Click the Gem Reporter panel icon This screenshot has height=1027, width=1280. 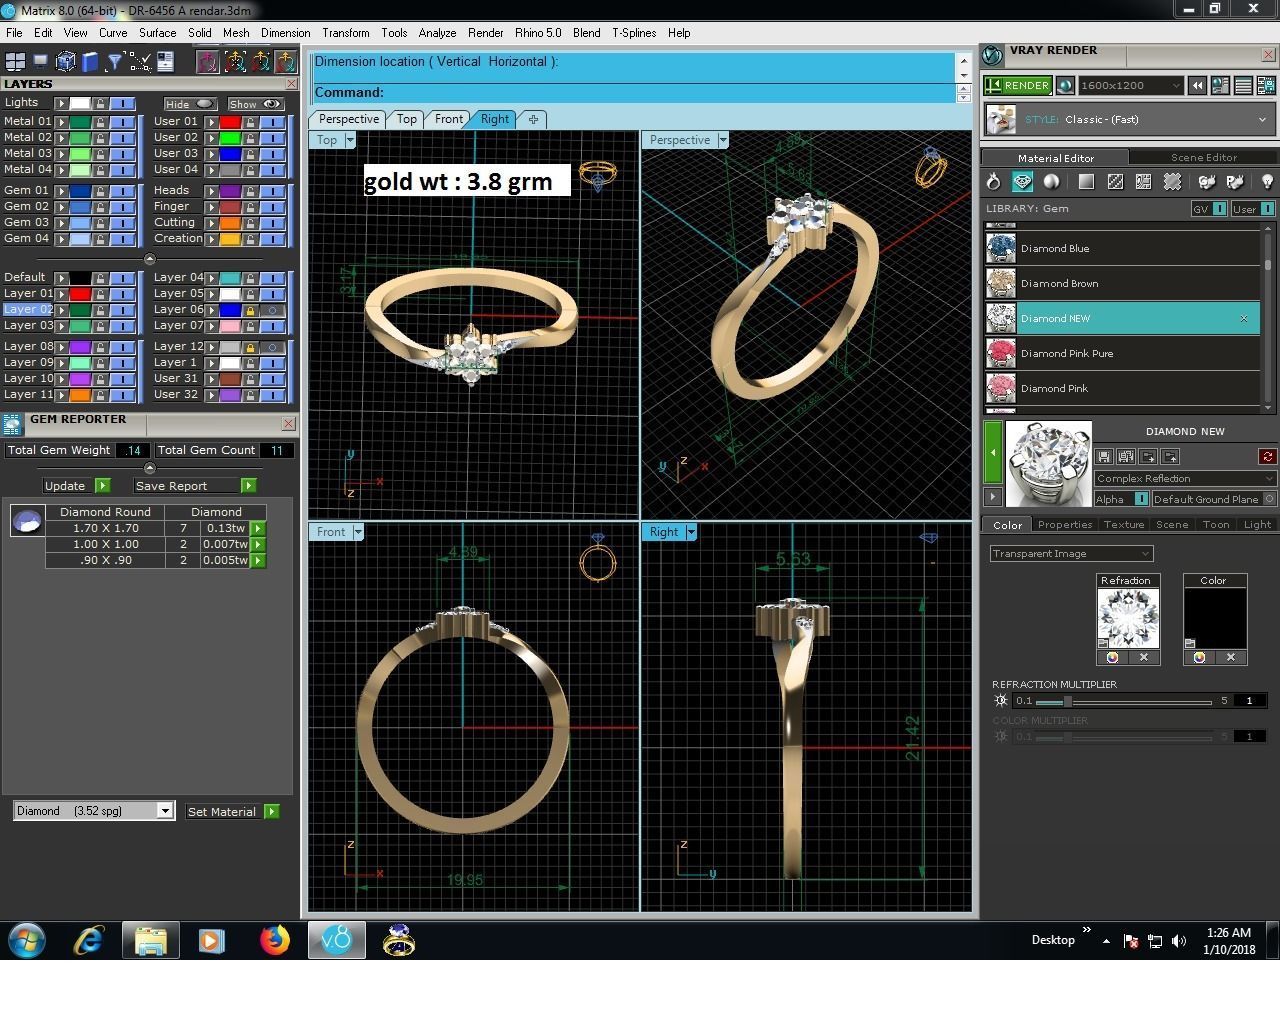12,424
